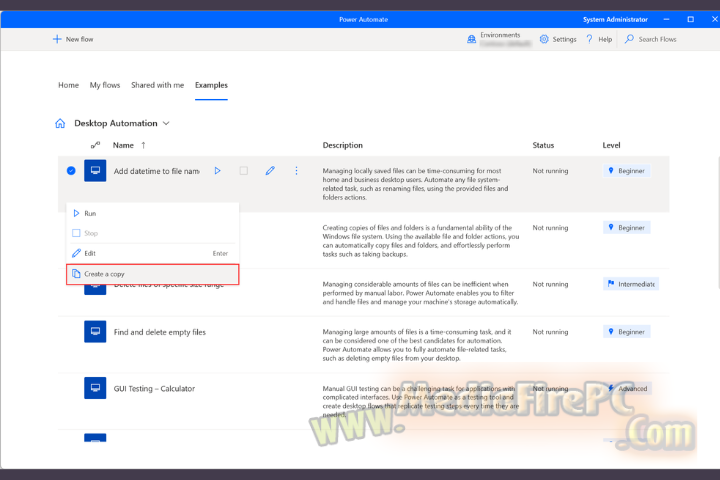This screenshot has width=720, height=480.
Task: Open Settings gear
Action: (x=544, y=39)
